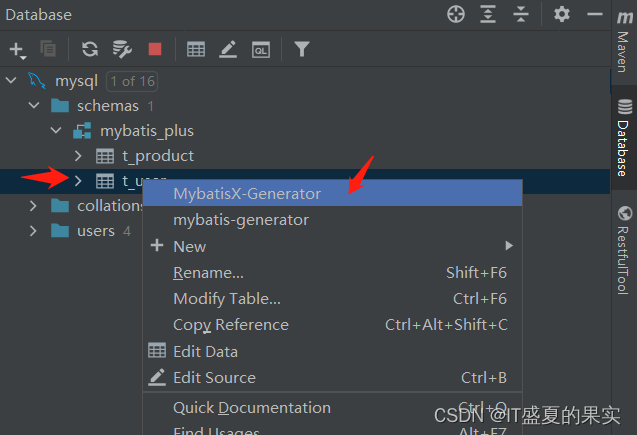Select the schemas folder label

click(x=108, y=106)
